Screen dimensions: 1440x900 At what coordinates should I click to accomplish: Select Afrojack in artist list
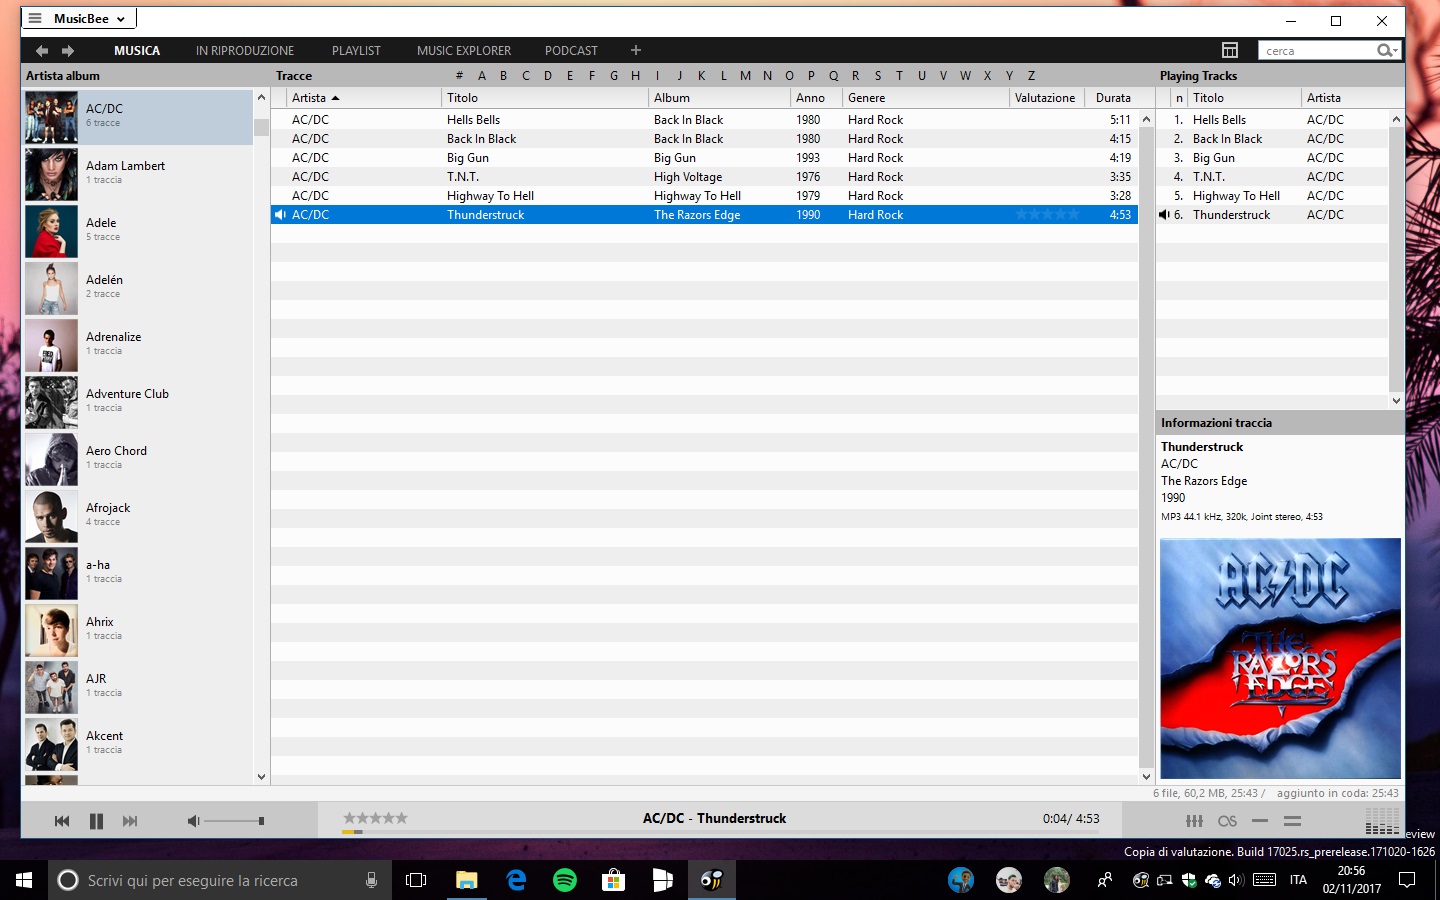[138, 516]
